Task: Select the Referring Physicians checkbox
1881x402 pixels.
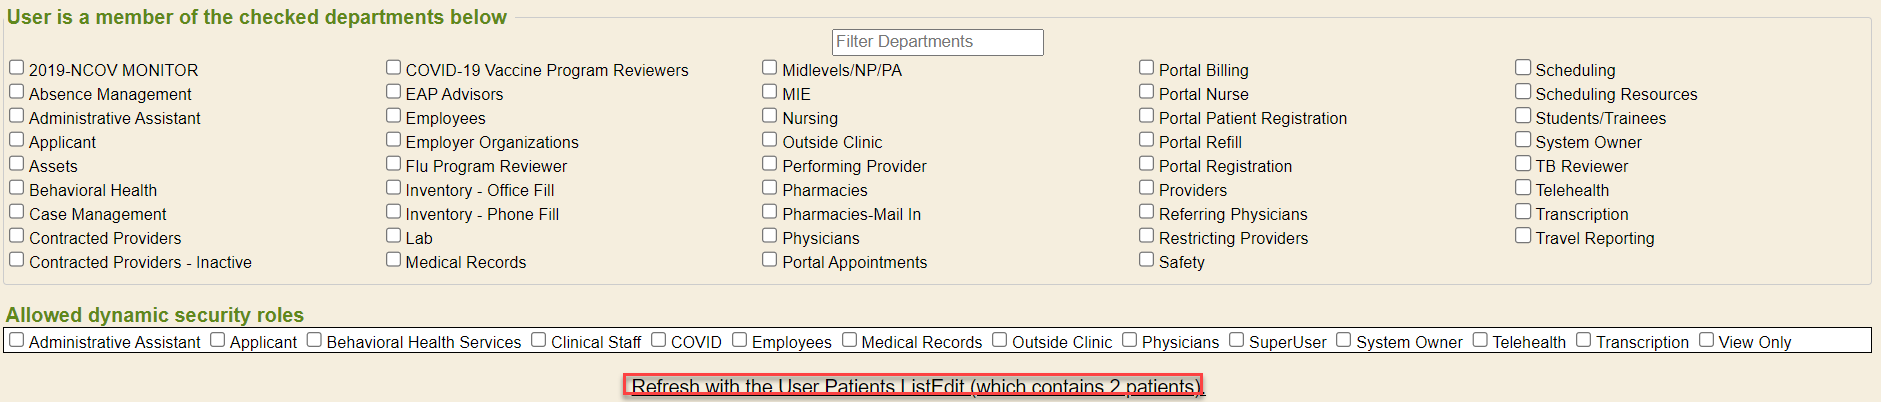Action: 1147,212
